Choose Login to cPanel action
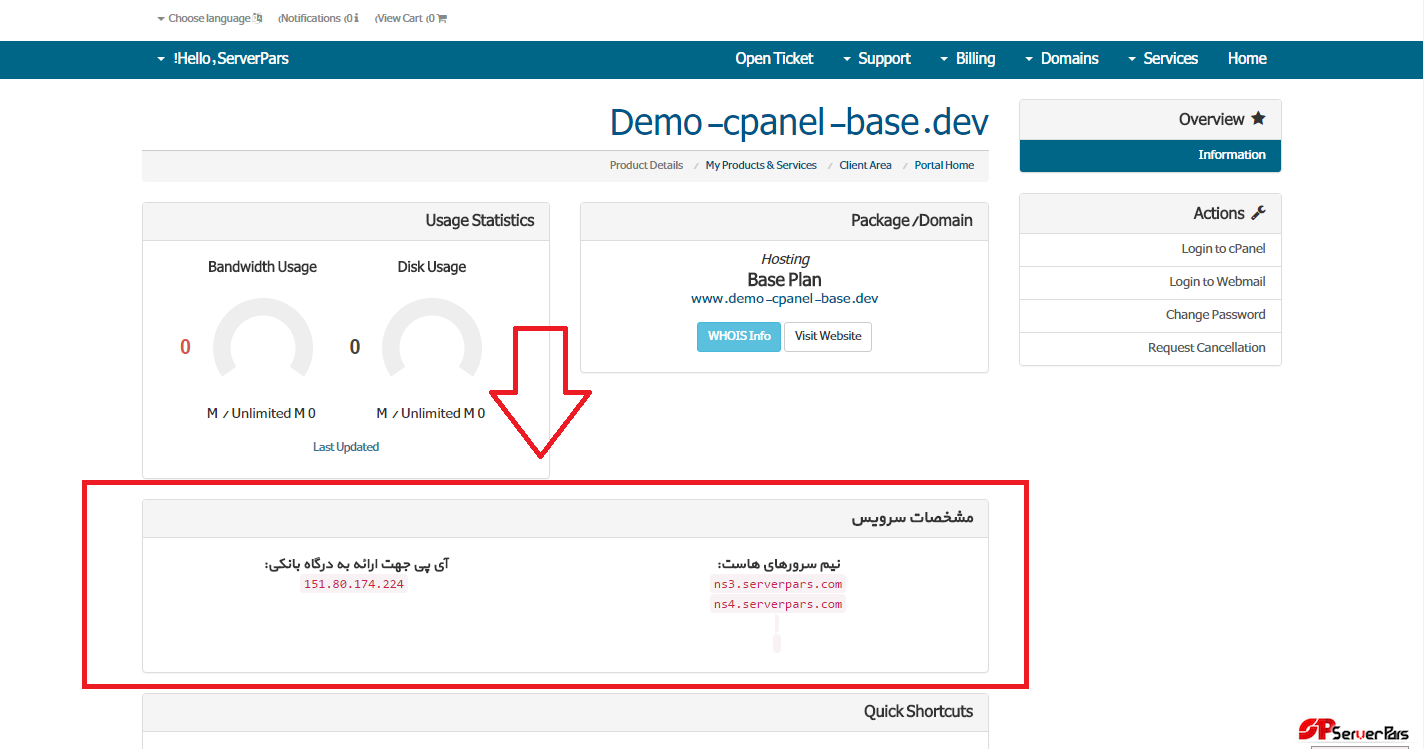The width and height of the screenshot is (1424, 749). 1150,249
